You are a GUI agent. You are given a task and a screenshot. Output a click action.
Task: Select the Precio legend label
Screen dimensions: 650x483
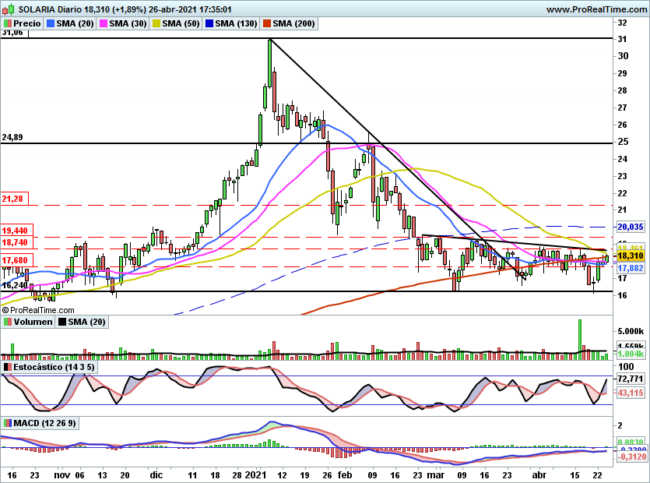click(x=27, y=24)
